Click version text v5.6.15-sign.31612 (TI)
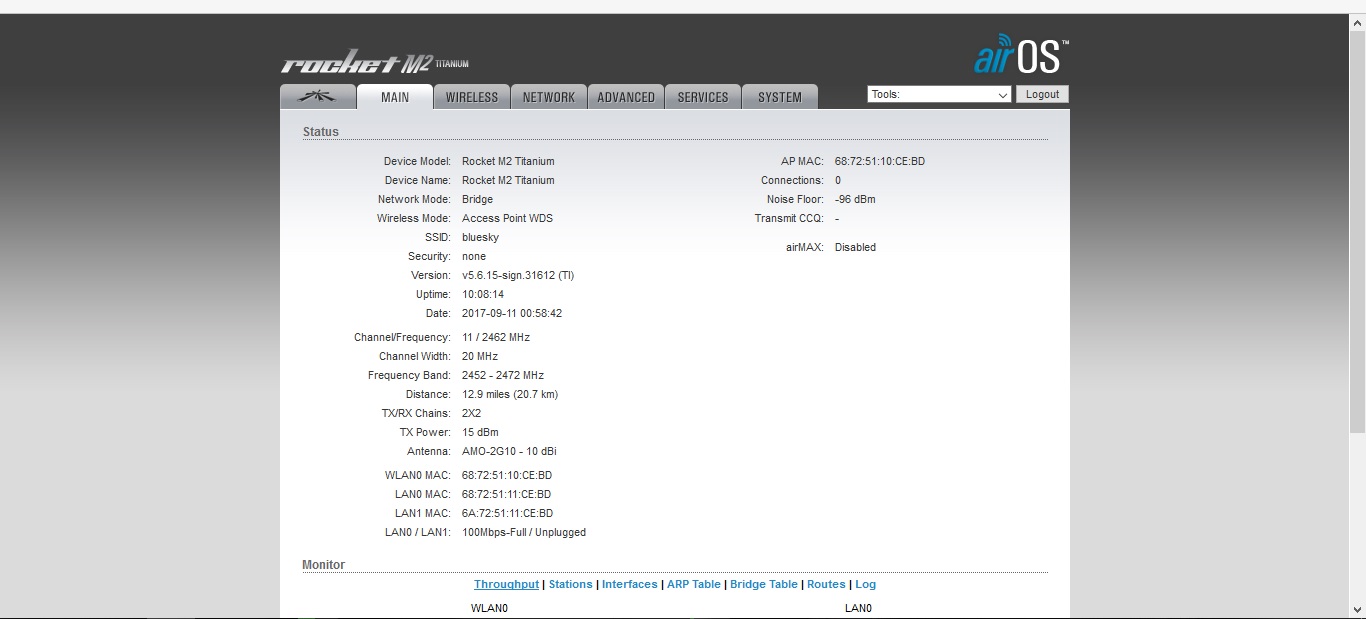 tap(518, 275)
